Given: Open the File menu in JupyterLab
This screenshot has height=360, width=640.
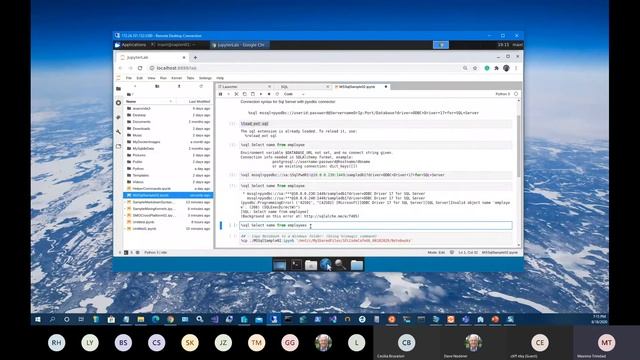Looking at the screenshot, I should (x=129, y=78).
